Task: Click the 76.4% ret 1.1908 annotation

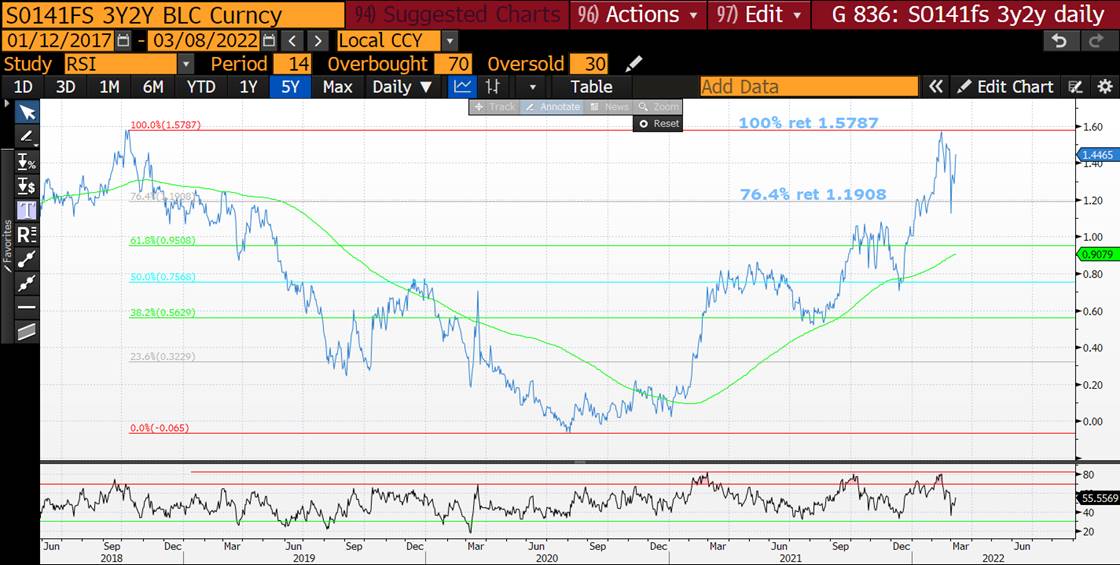Action: click(x=813, y=194)
